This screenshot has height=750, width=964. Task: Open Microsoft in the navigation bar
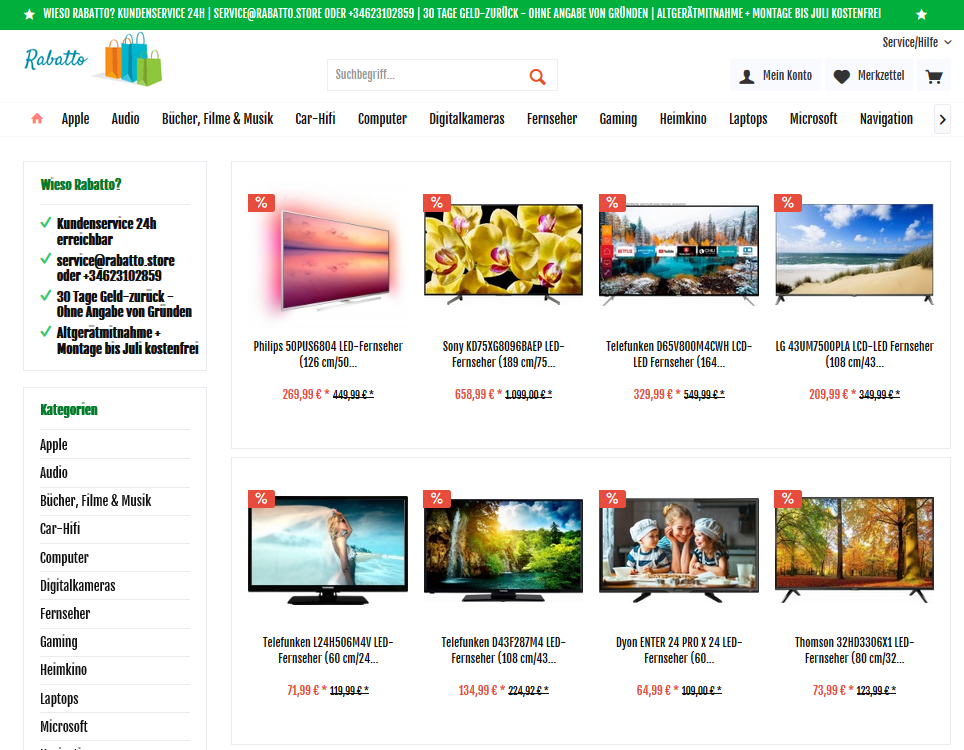coord(813,119)
